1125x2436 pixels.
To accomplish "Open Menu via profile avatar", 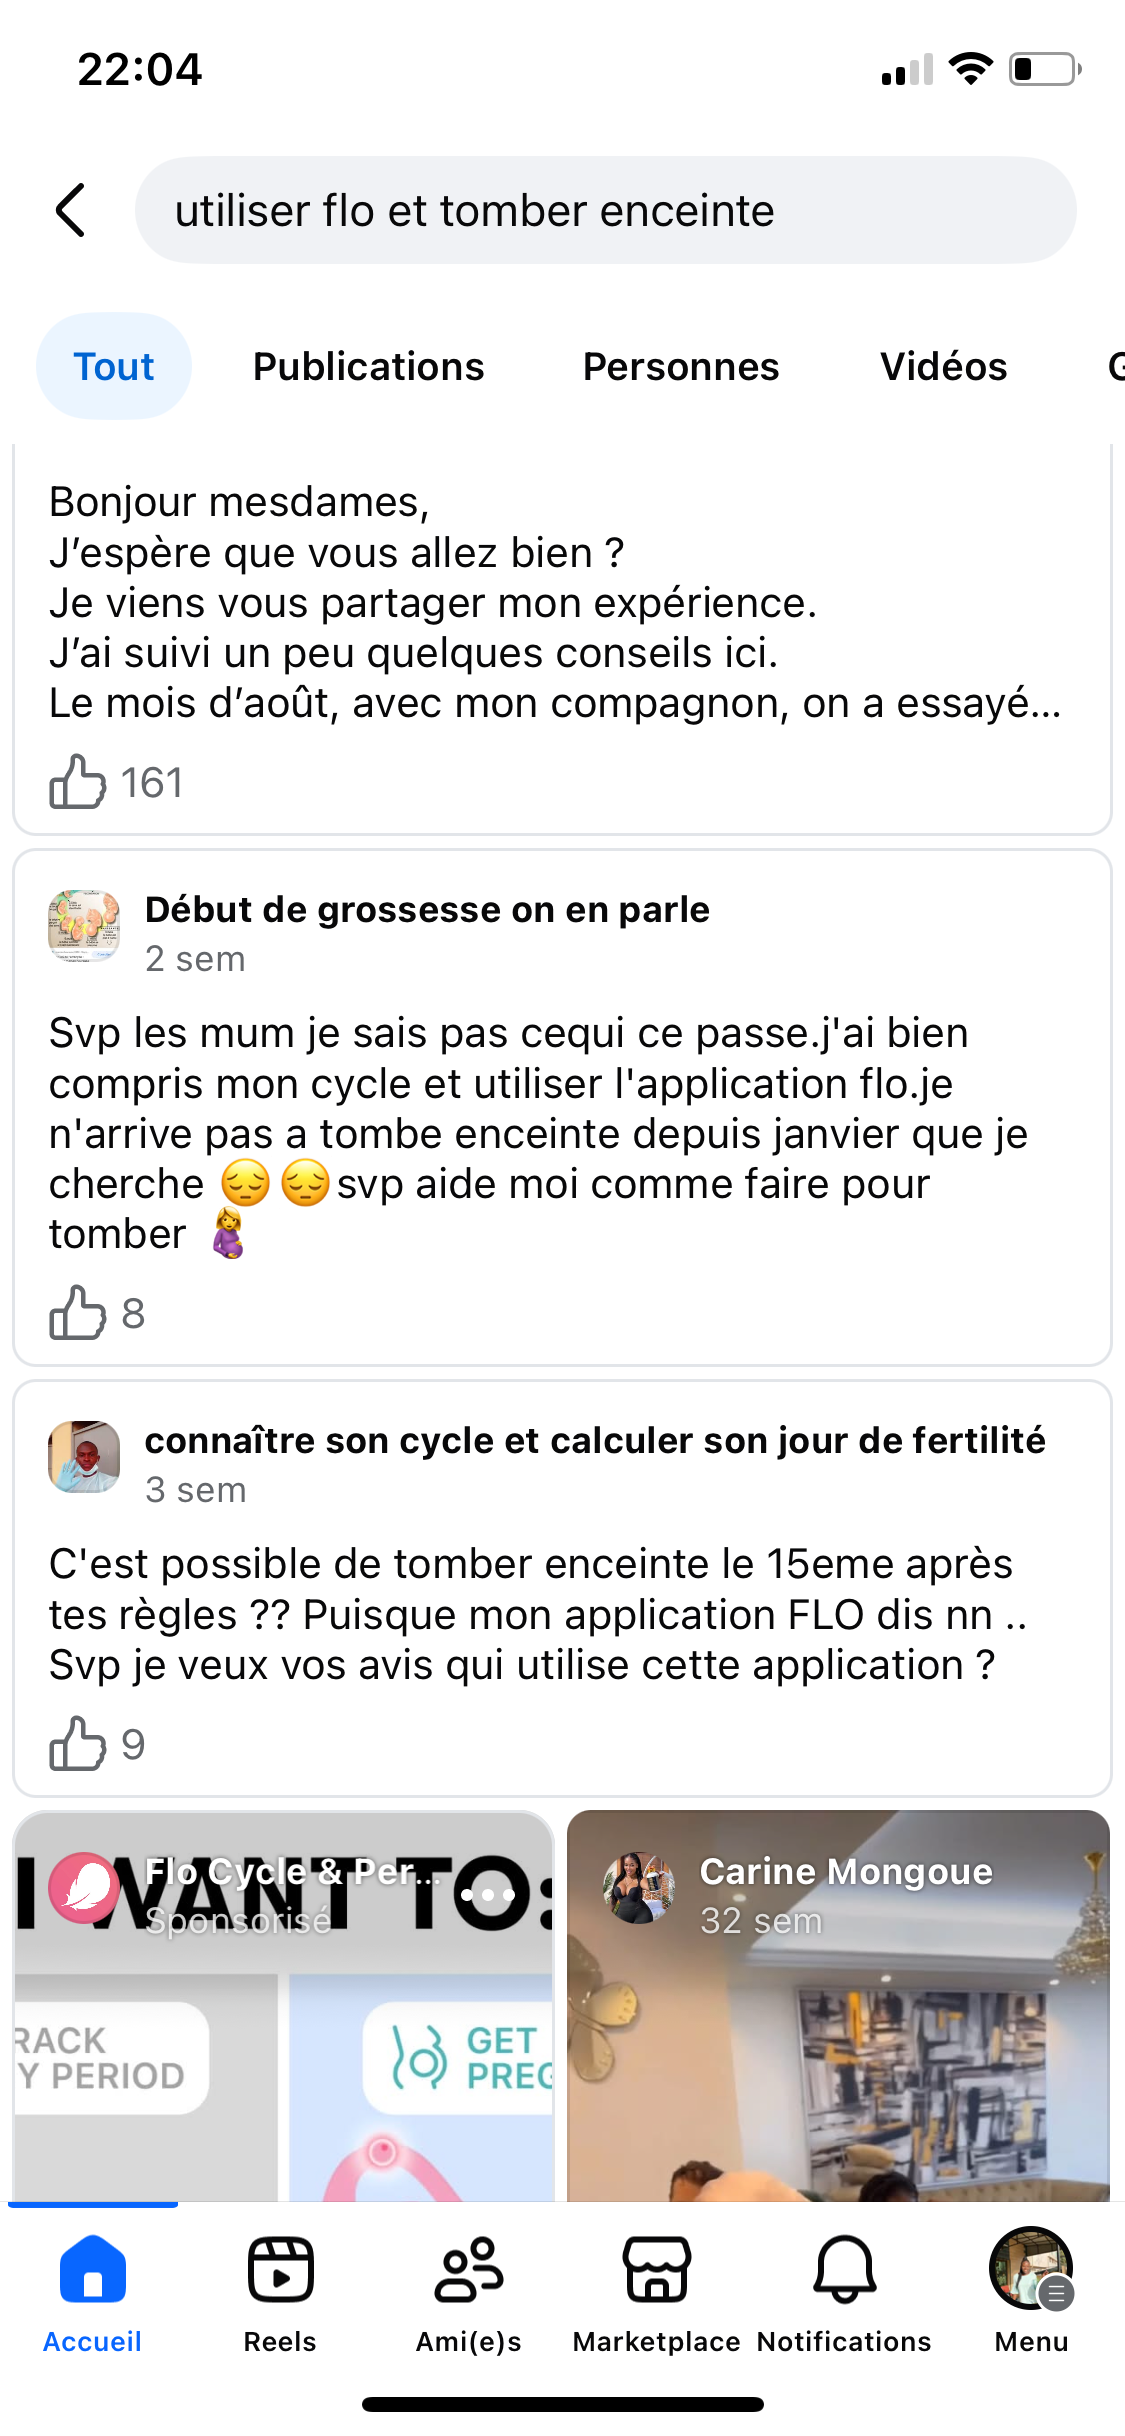I will pyautogui.click(x=1031, y=2268).
